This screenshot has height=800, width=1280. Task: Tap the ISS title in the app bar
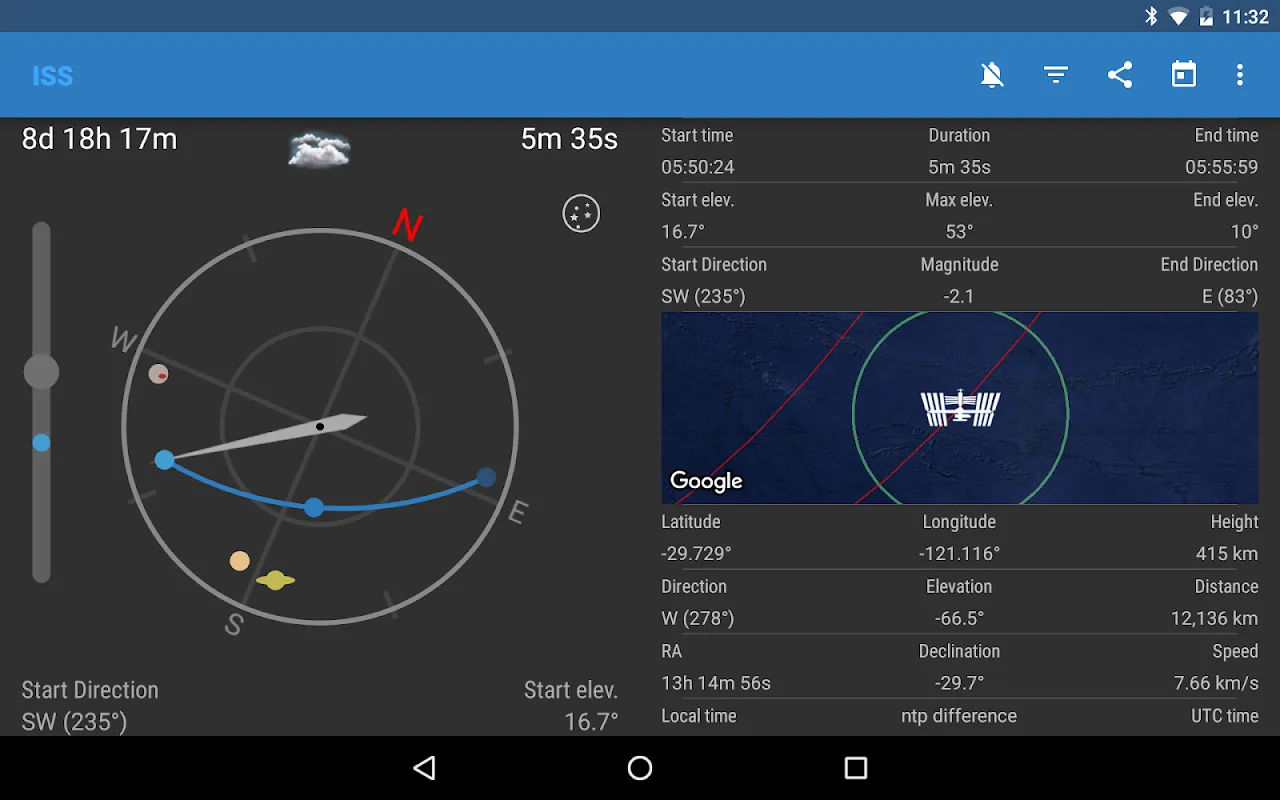click(x=53, y=76)
